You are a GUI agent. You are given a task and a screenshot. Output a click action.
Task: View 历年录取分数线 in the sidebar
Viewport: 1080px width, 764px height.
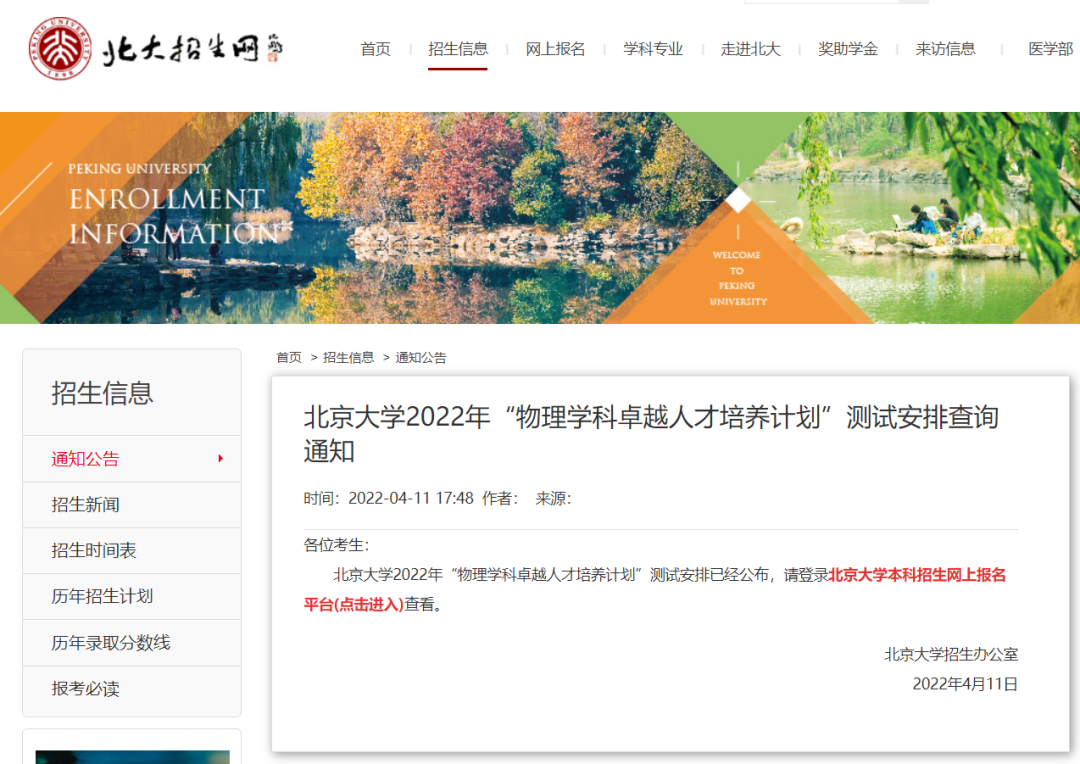(111, 643)
